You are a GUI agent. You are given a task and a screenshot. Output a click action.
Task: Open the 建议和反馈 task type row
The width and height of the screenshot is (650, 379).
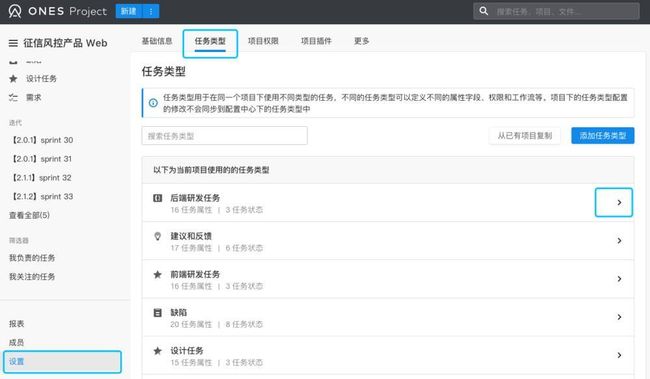coord(388,241)
